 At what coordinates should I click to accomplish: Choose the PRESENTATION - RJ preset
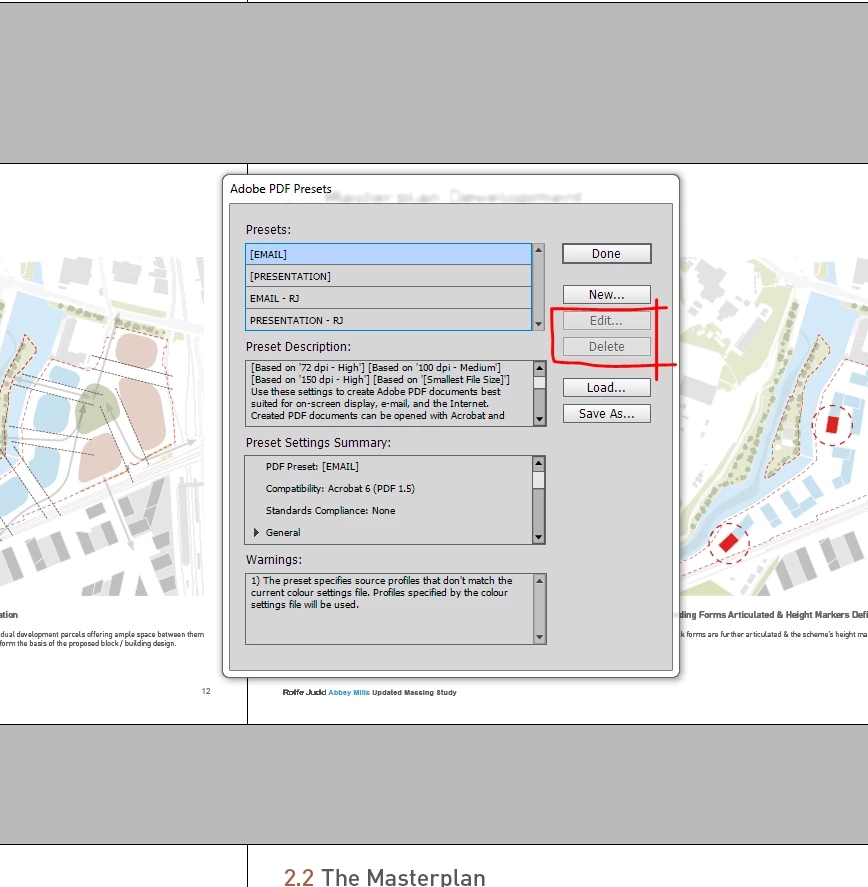[x=388, y=320]
